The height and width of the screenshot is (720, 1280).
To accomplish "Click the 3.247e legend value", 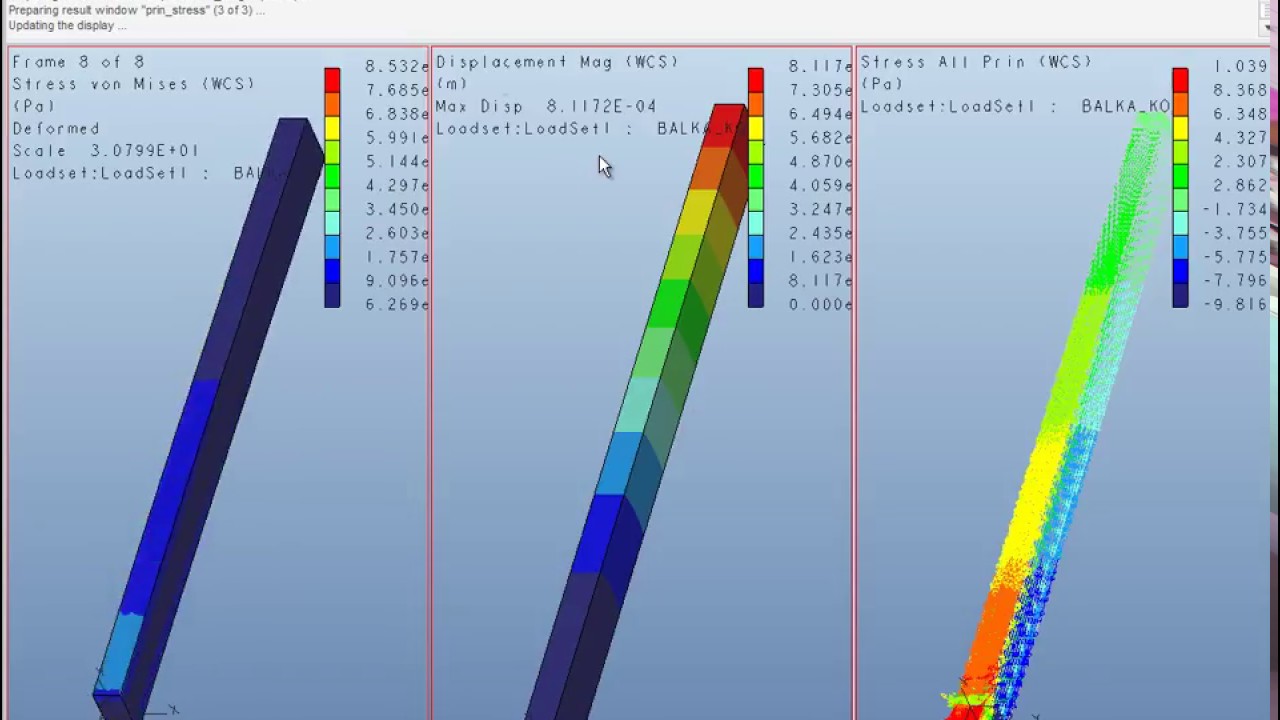I will [821, 210].
